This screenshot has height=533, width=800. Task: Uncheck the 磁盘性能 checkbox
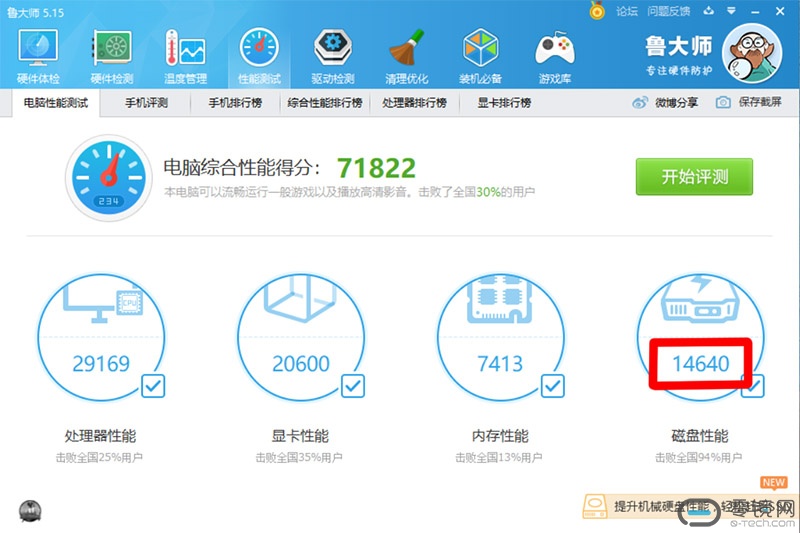[753, 386]
